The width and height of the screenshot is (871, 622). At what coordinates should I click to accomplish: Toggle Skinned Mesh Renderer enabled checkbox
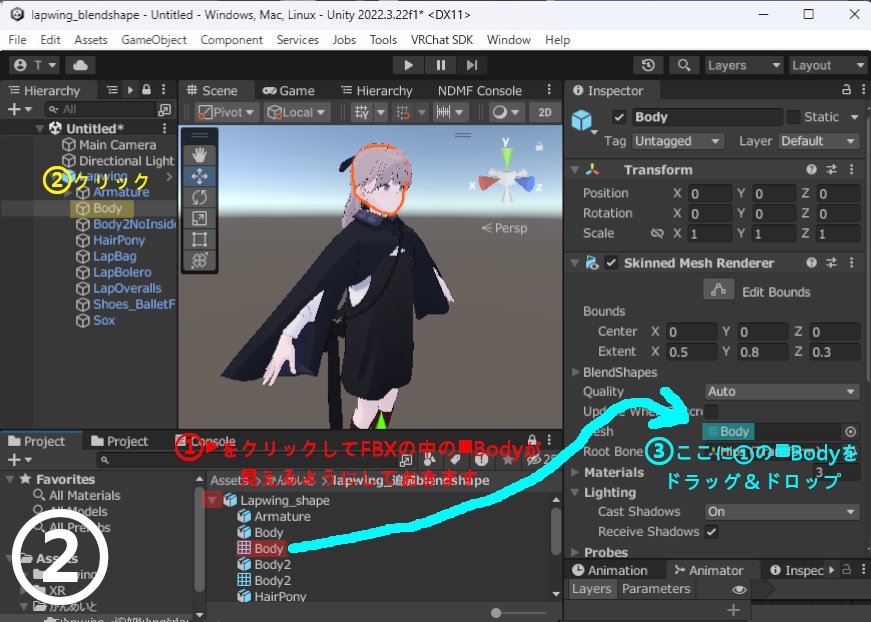pyautogui.click(x=611, y=263)
